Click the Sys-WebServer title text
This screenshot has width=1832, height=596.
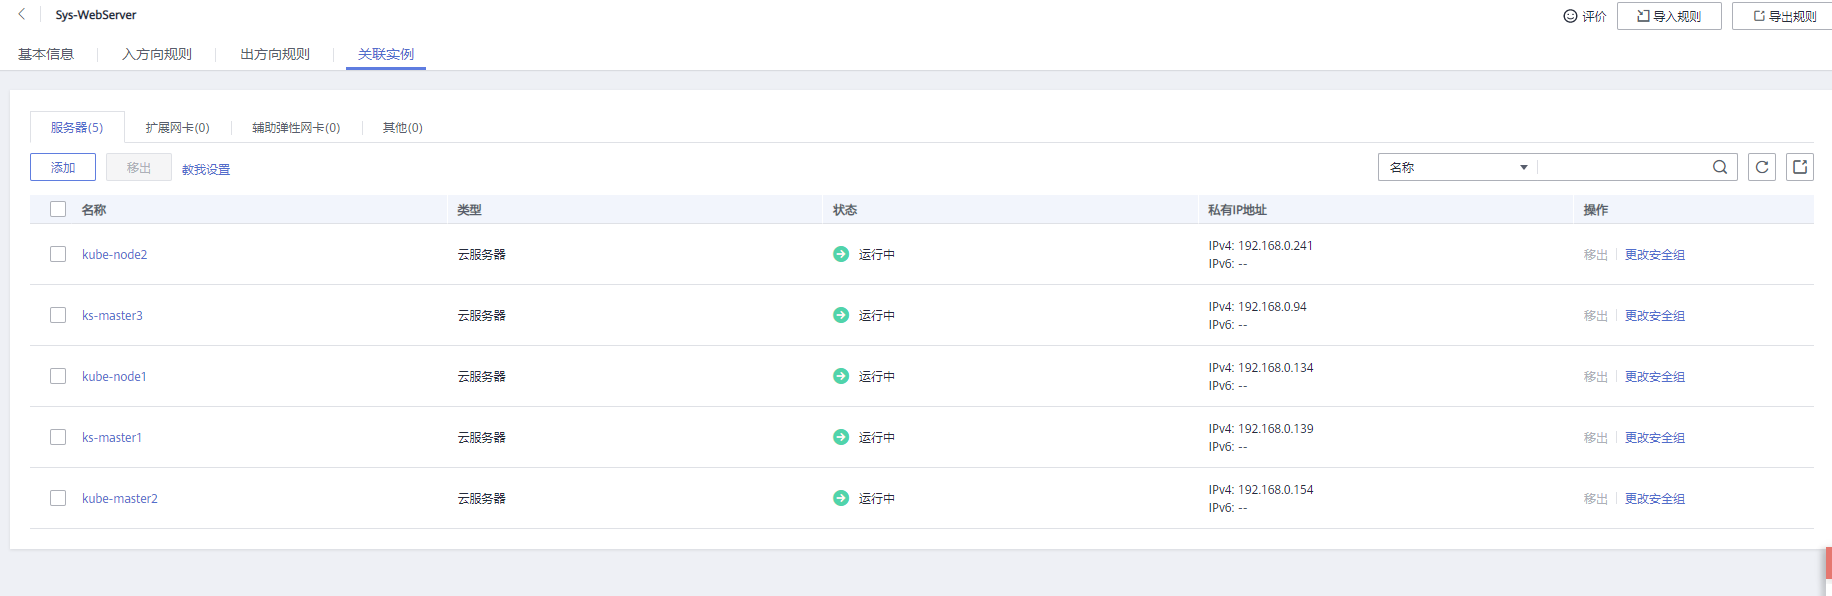(96, 15)
